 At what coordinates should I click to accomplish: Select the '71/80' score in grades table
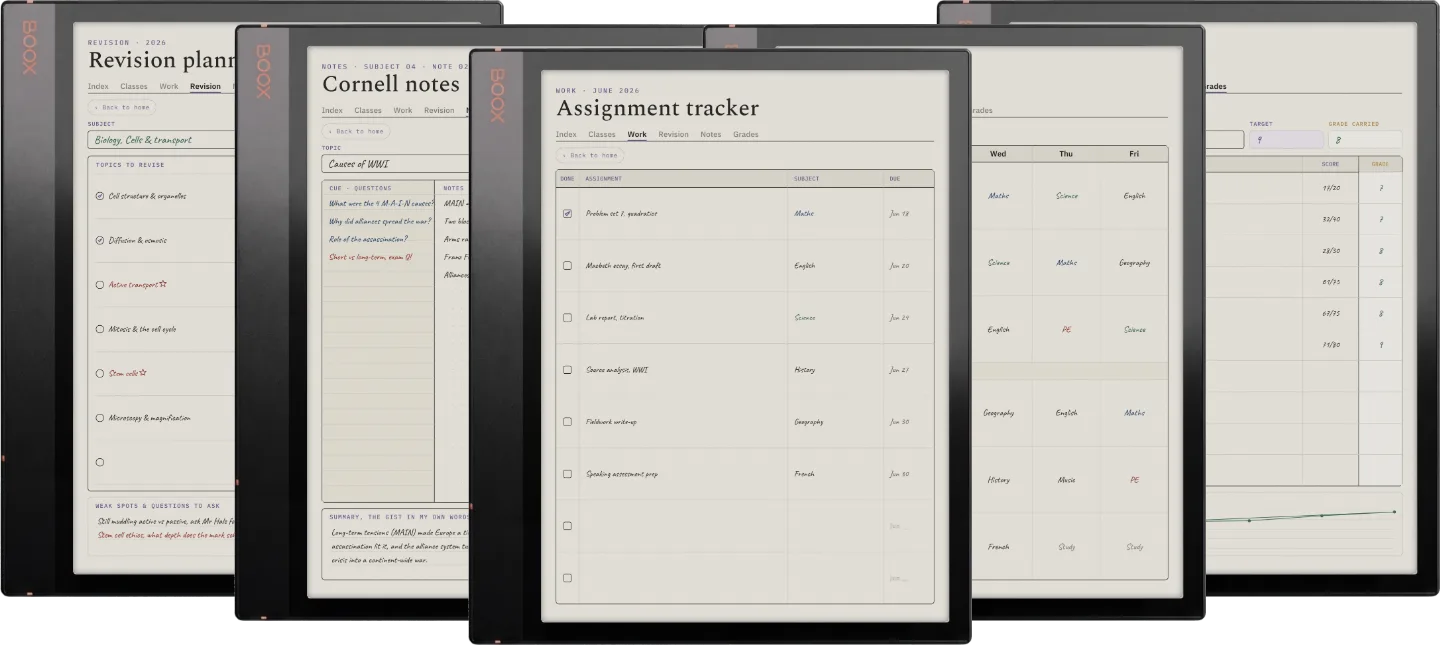(x=1331, y=345)
